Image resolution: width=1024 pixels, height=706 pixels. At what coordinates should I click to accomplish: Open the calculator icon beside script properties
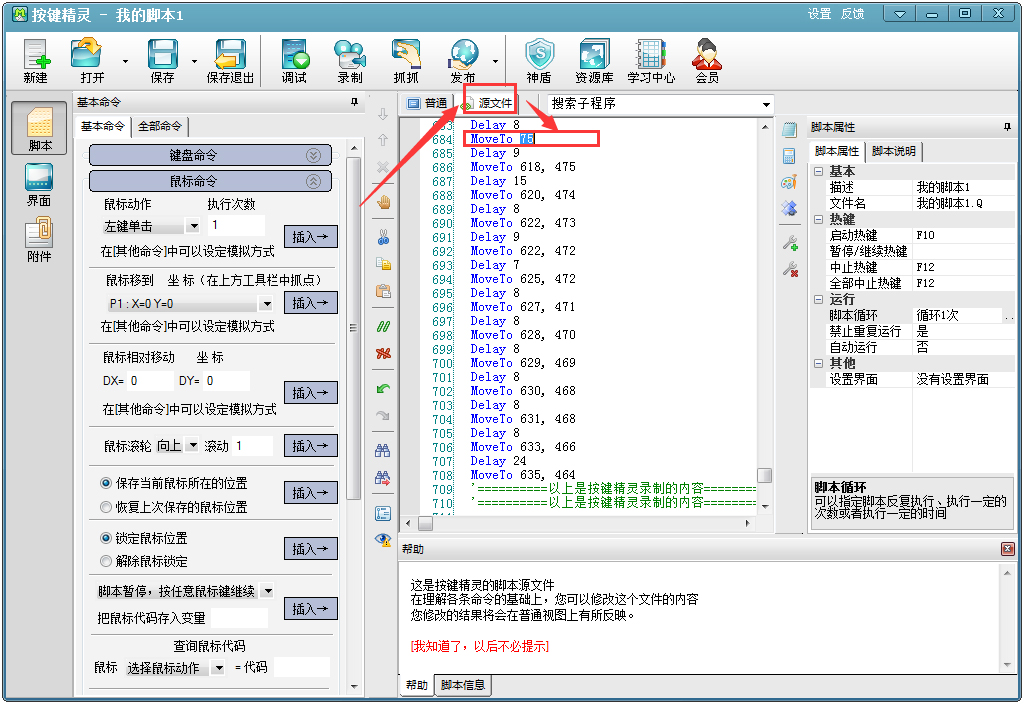(x=790, y=155)
